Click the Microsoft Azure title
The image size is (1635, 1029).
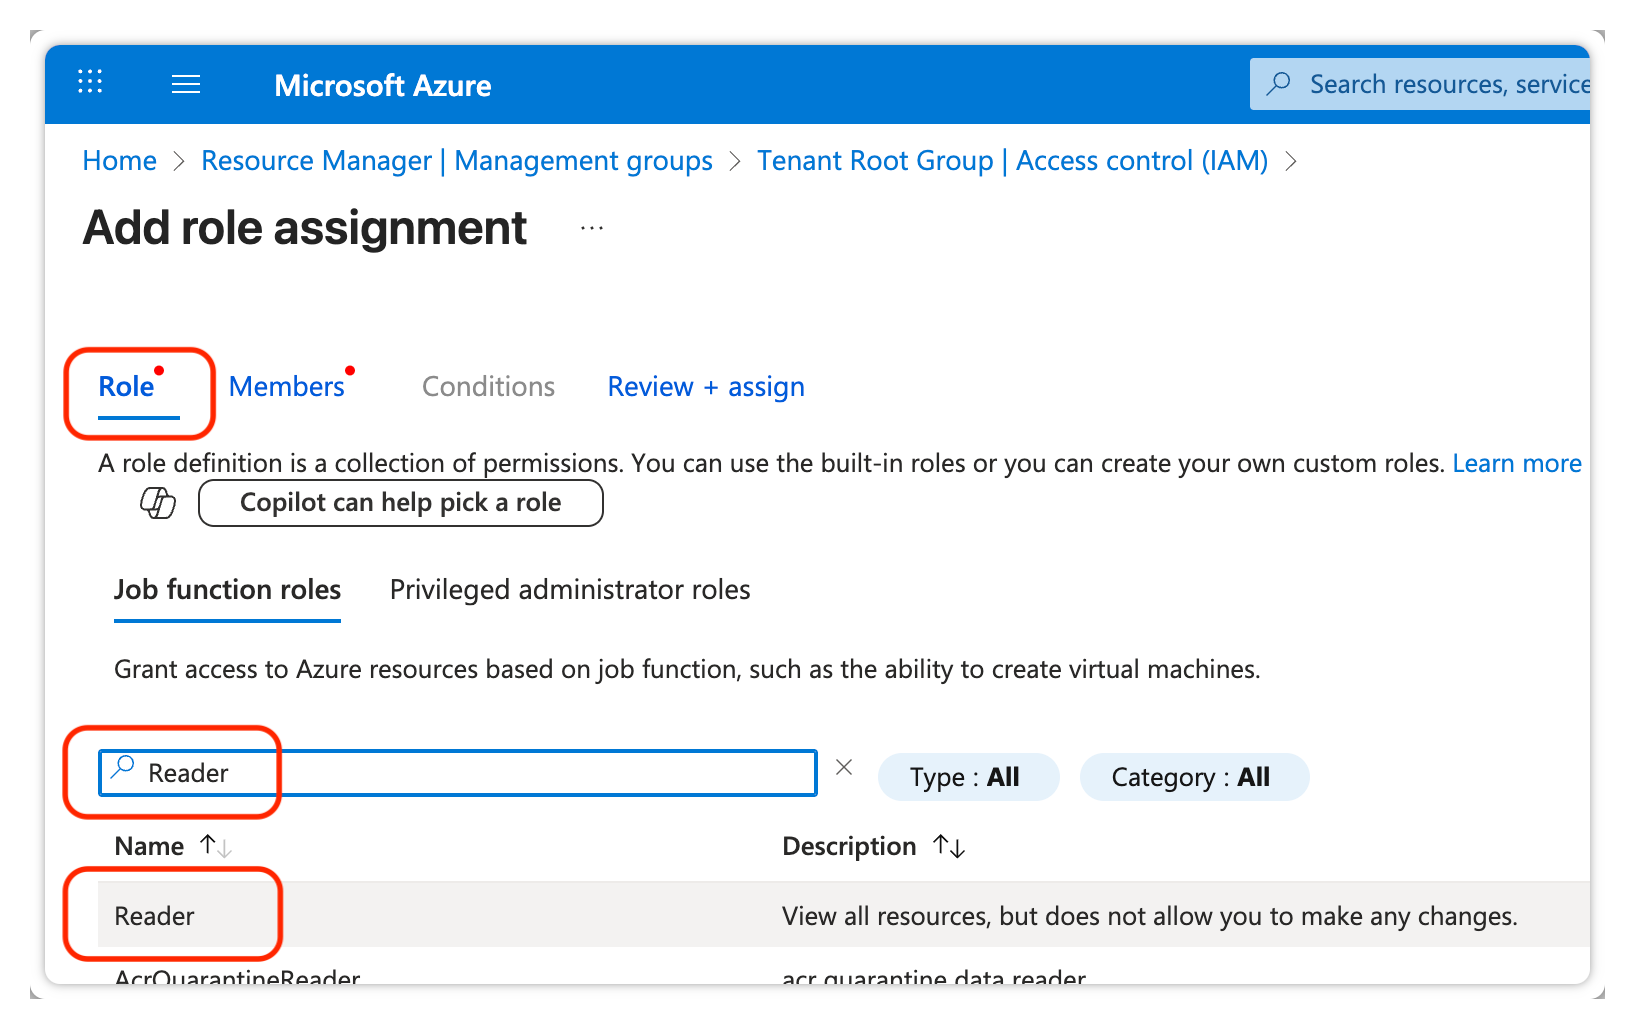[383, 86]
